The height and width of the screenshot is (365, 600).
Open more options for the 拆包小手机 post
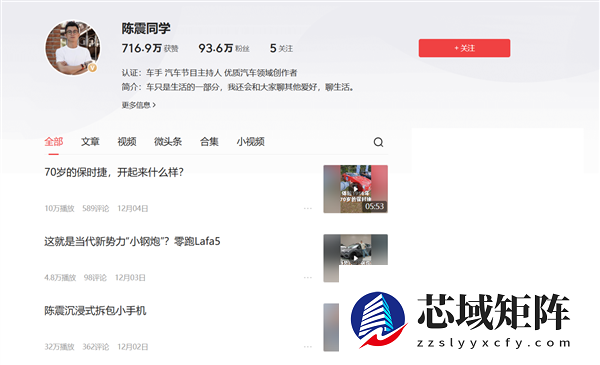(x=308, y=347)
